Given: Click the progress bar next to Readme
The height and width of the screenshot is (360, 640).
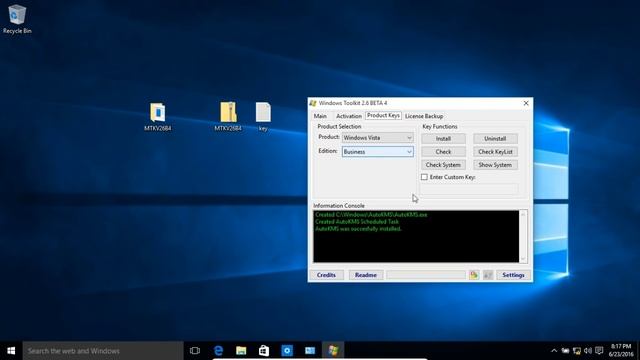Looking at the screenshot, I should coord(426,275).
